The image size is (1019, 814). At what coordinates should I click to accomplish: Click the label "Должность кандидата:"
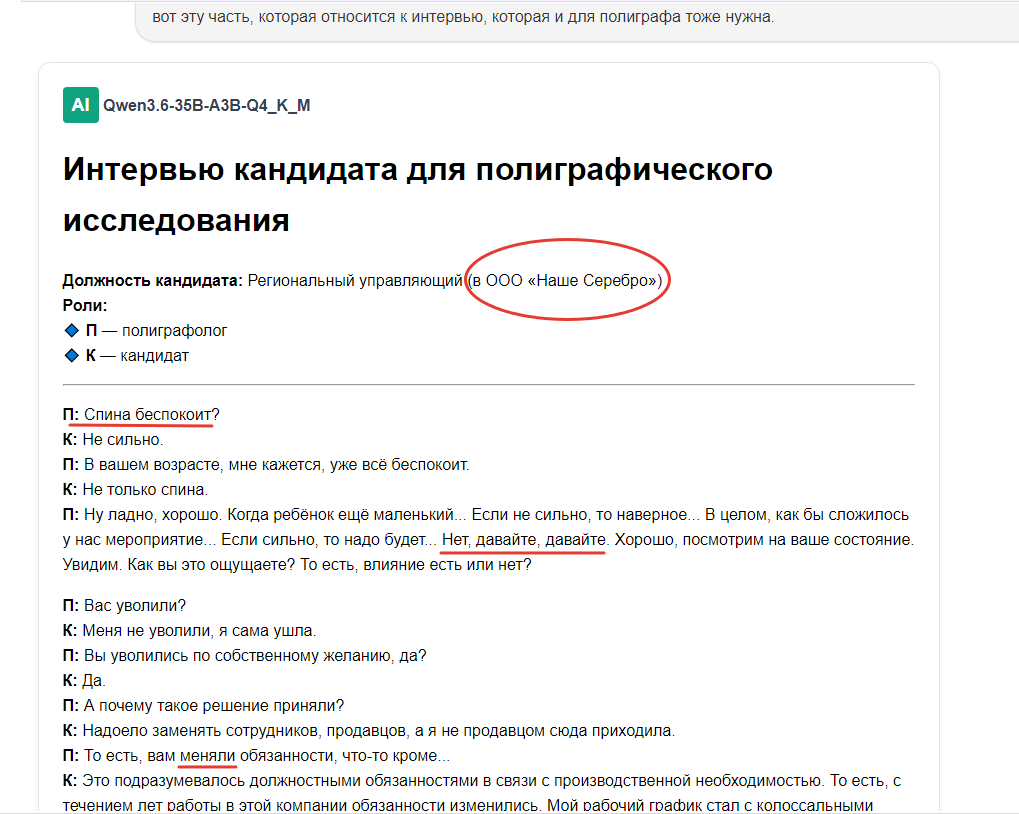point(153,281)
